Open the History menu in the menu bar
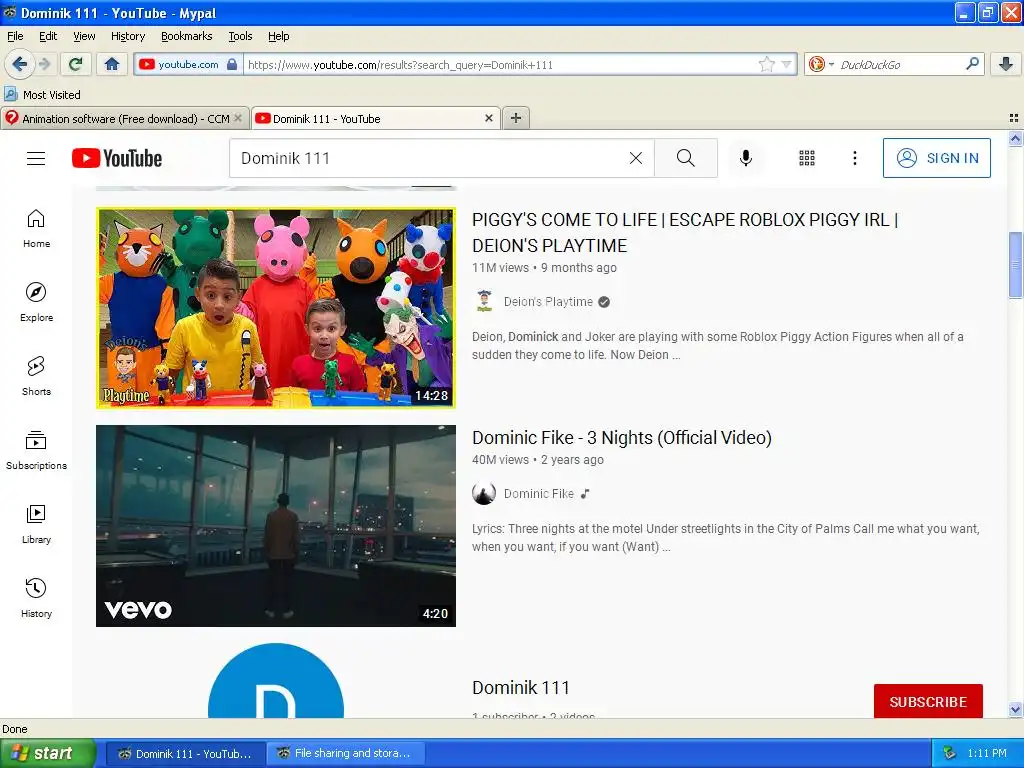 pos(127,36)
